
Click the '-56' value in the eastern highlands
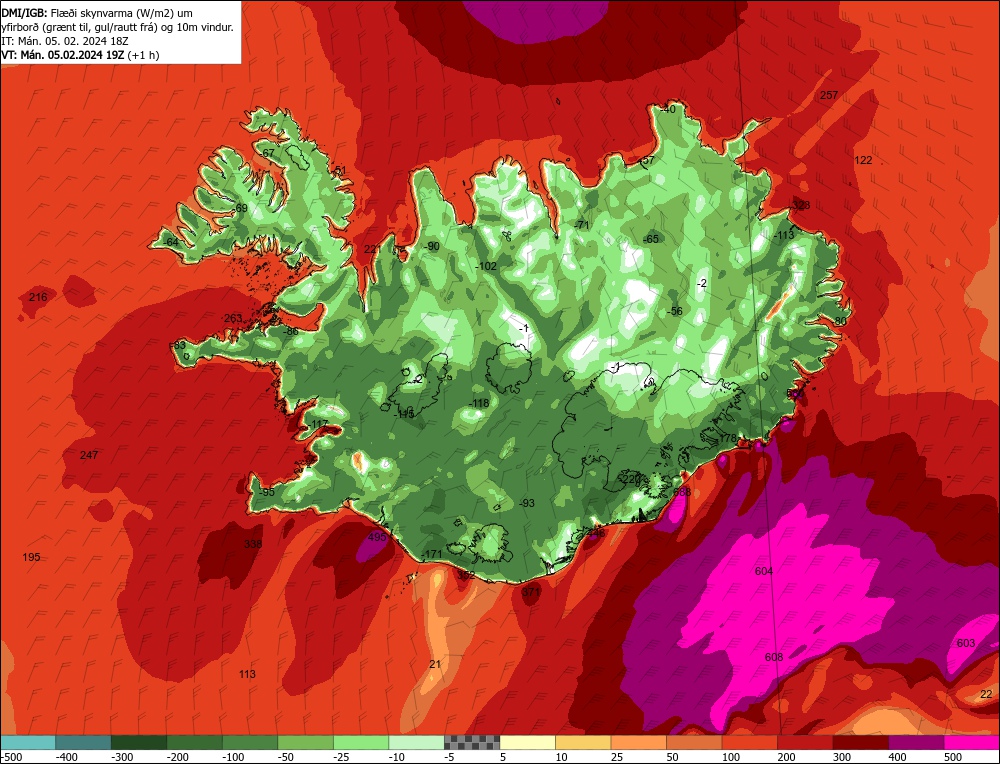pos(675,311)
